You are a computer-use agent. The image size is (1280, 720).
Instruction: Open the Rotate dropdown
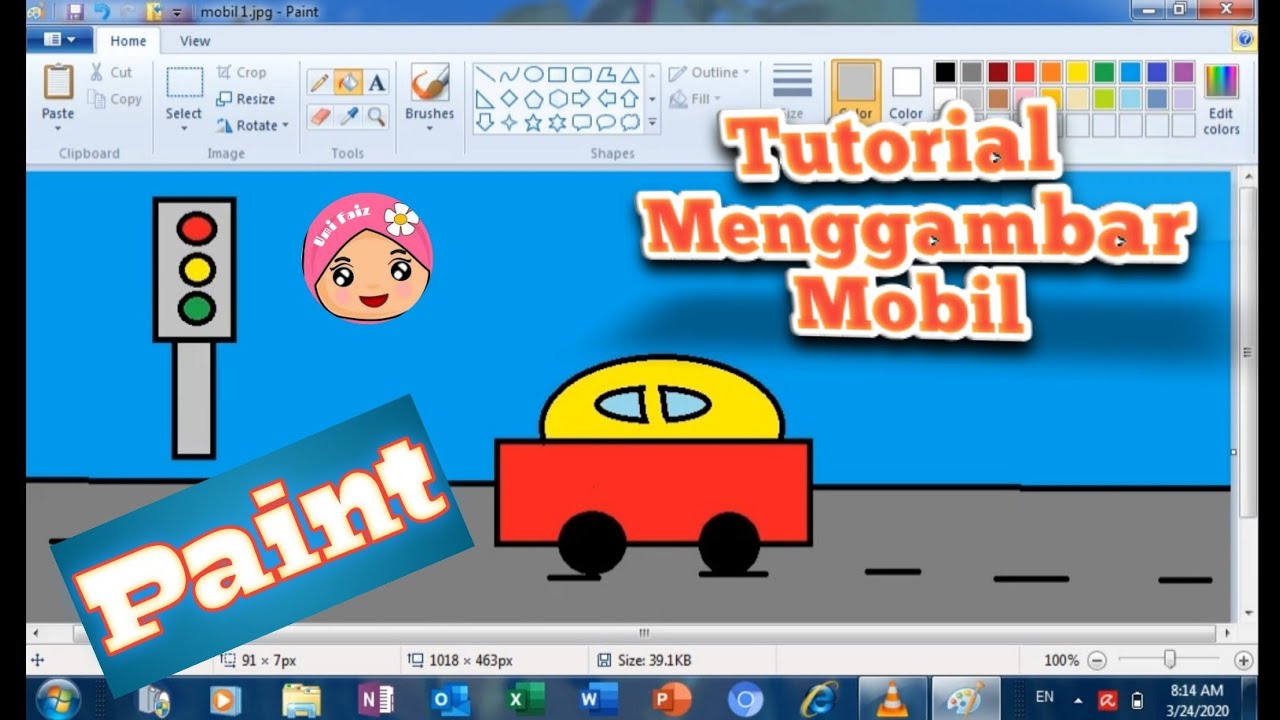(252, 126)
